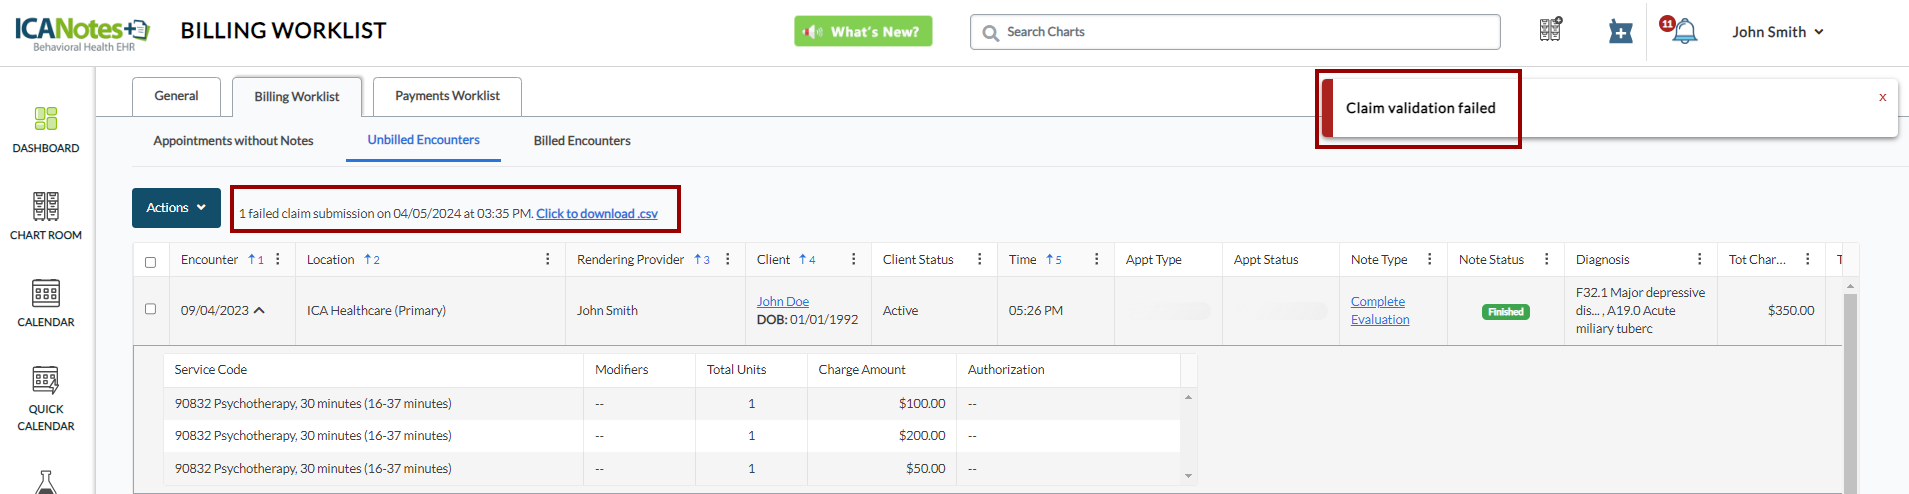Click the Search Charts input field
This screenshot has width=1909, height=494.
tap(1235, 32)
